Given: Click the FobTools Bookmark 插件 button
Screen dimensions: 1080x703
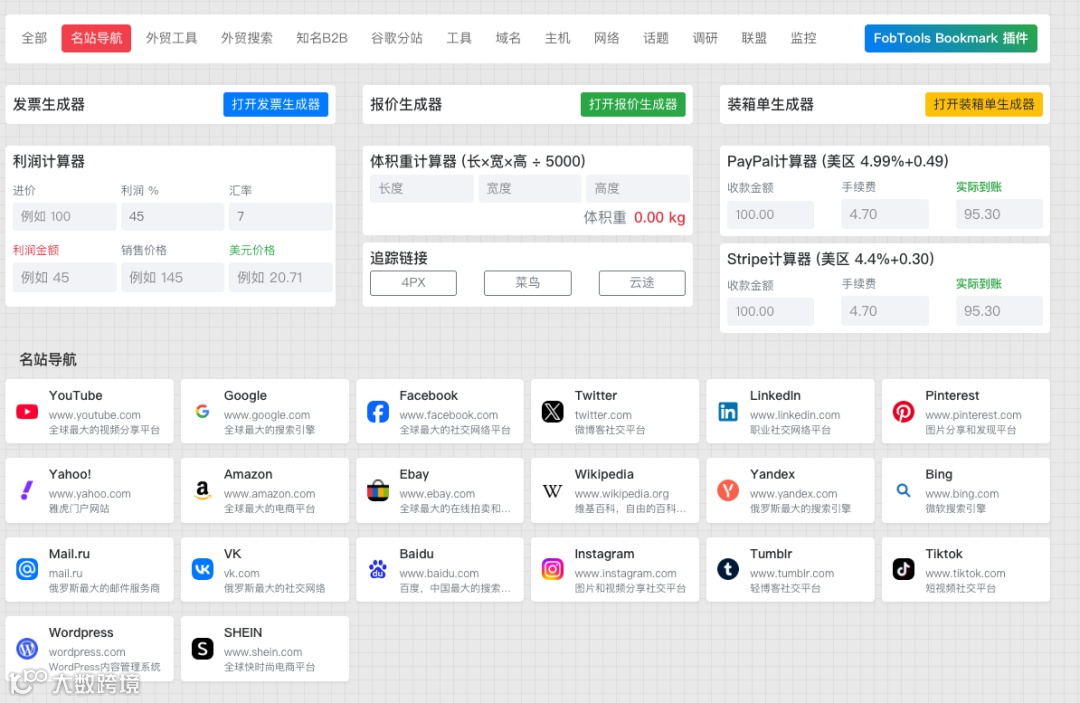Looking at the screenshot, I should (951, 38).
